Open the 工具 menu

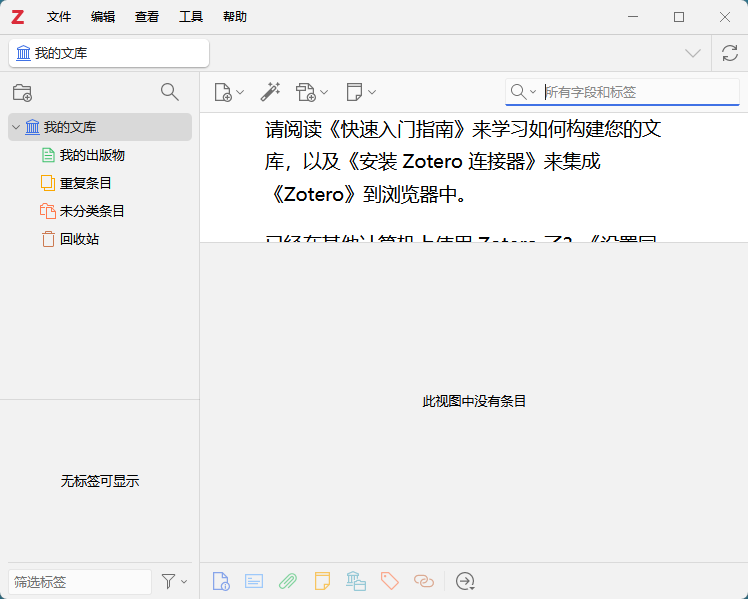(191, 17)
